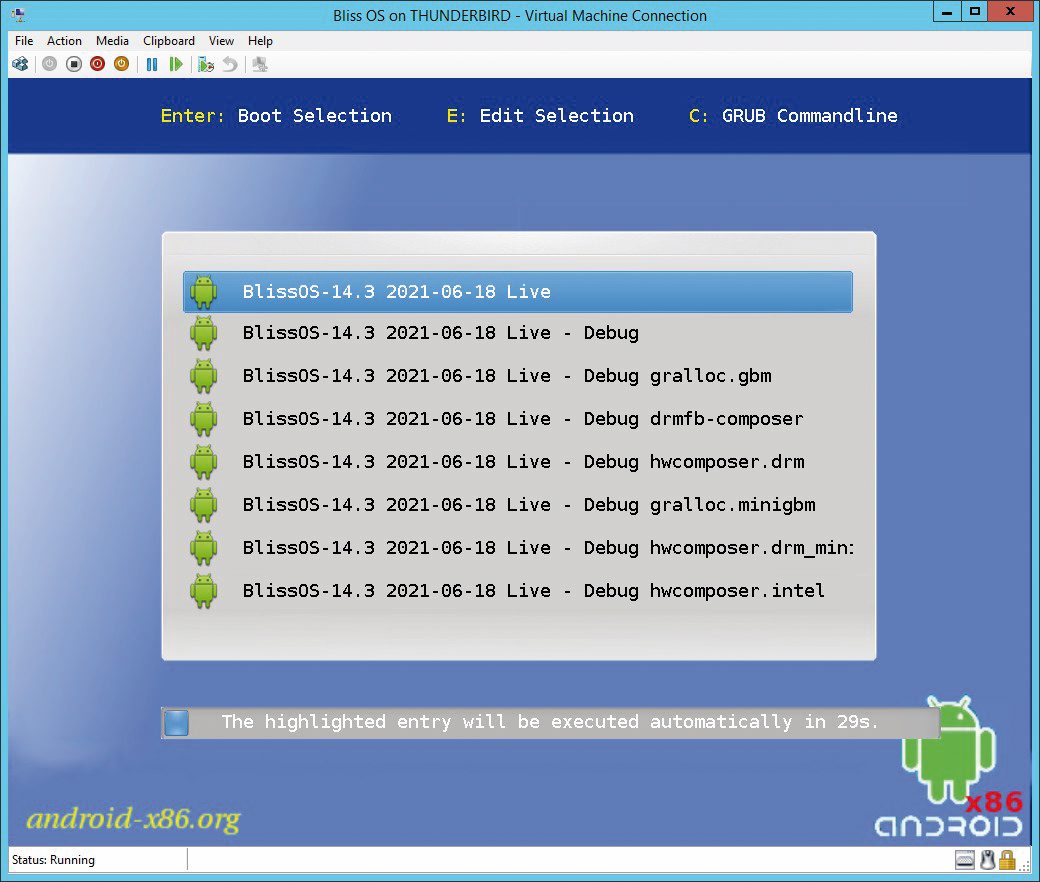Close the Virtual Machine Connection window

[x=1010, y=11]
